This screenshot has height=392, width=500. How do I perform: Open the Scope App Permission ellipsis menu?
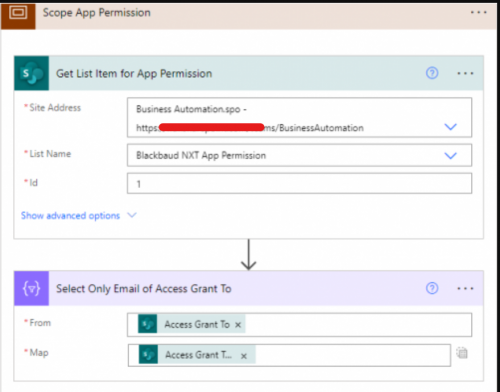point(478,13)
